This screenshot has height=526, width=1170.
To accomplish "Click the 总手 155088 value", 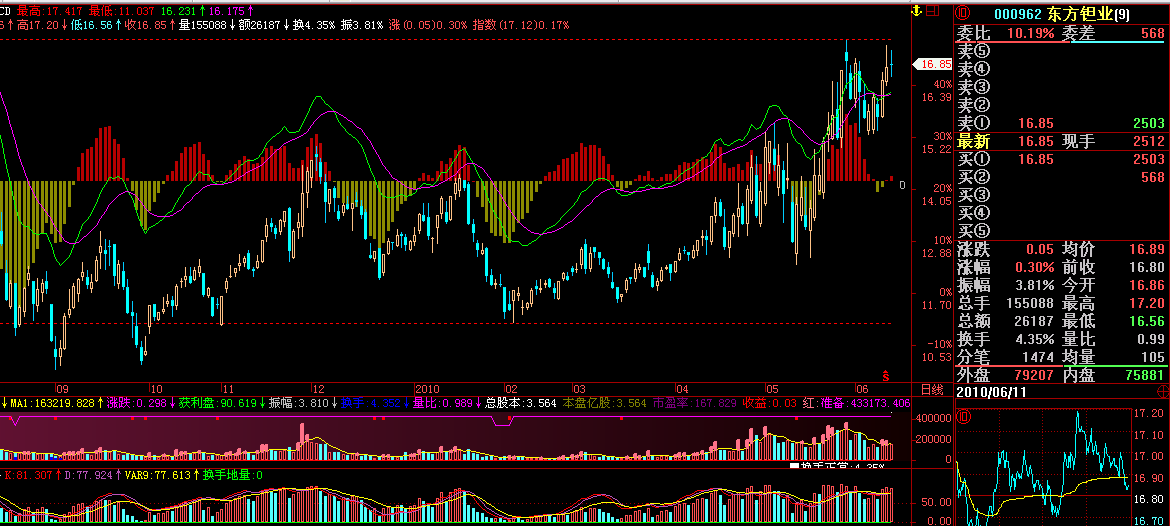I will click(x=1030, y=303).
